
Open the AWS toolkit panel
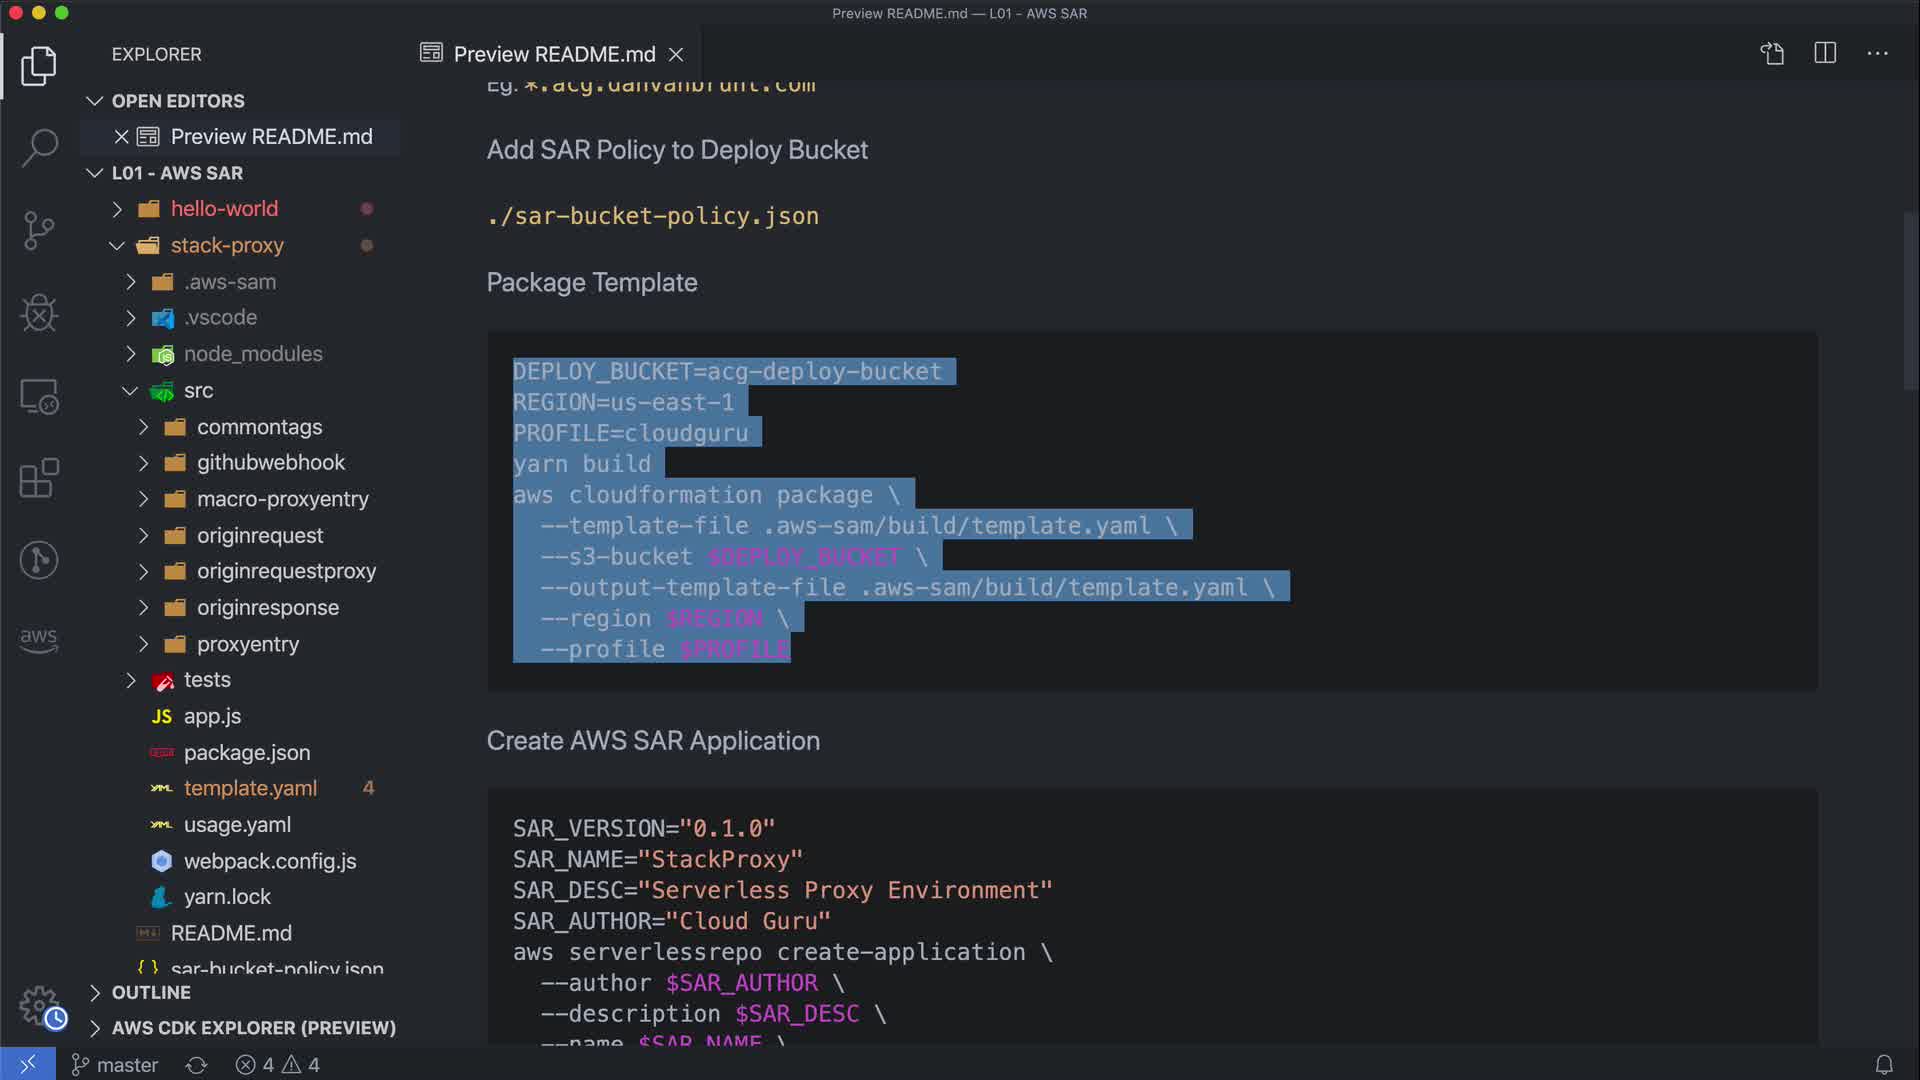point(39,640)
